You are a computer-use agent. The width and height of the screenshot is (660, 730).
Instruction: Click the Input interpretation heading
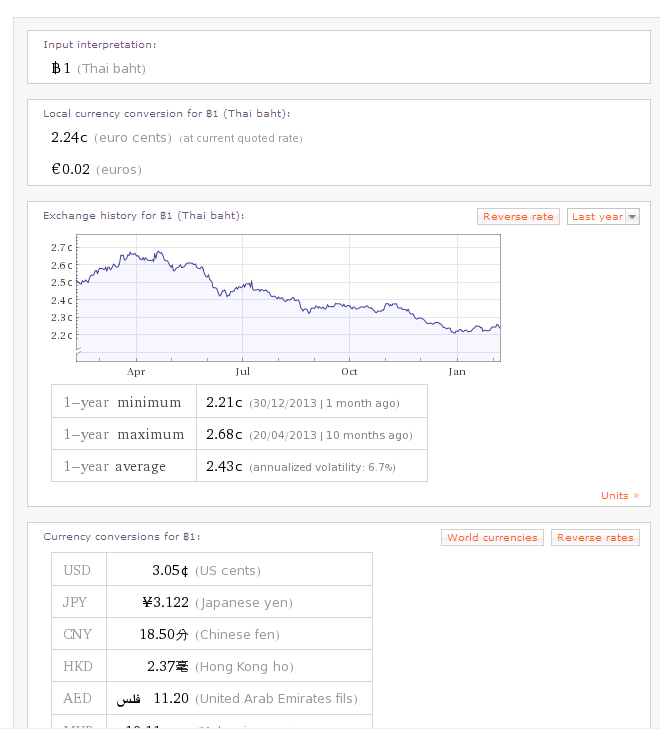(x=99, y=45)
